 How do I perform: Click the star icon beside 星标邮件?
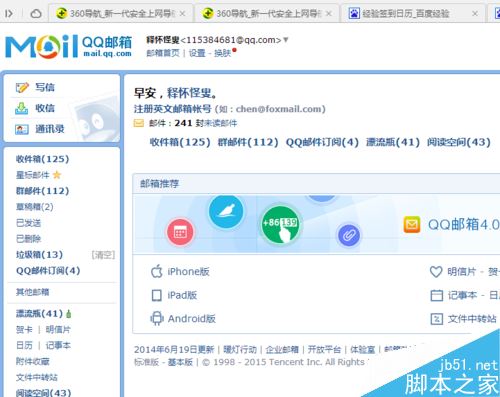coord(57,175)
